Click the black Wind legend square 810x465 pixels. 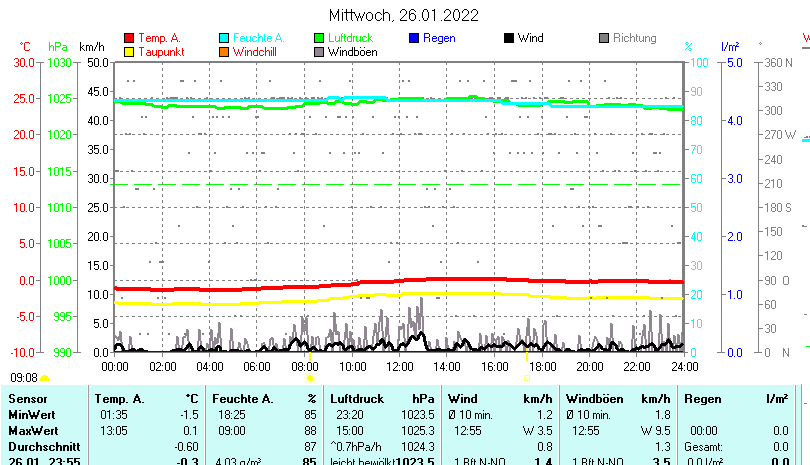pyautogui.click(x=509, y=38)
